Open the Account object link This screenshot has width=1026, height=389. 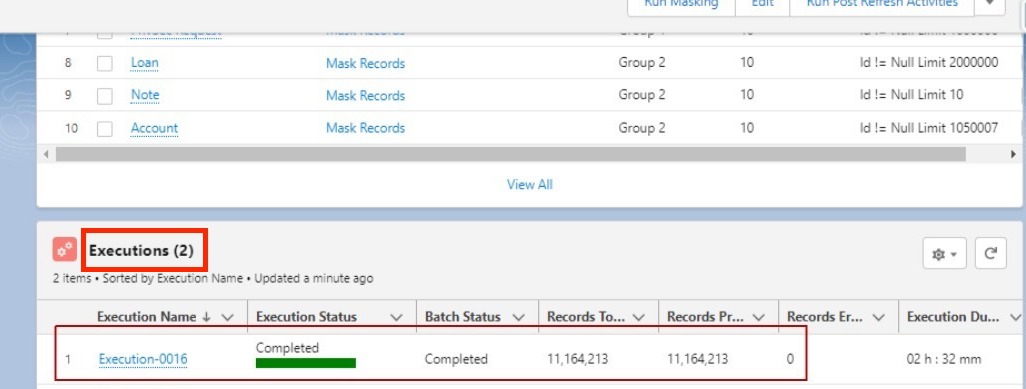pos(154,128)
